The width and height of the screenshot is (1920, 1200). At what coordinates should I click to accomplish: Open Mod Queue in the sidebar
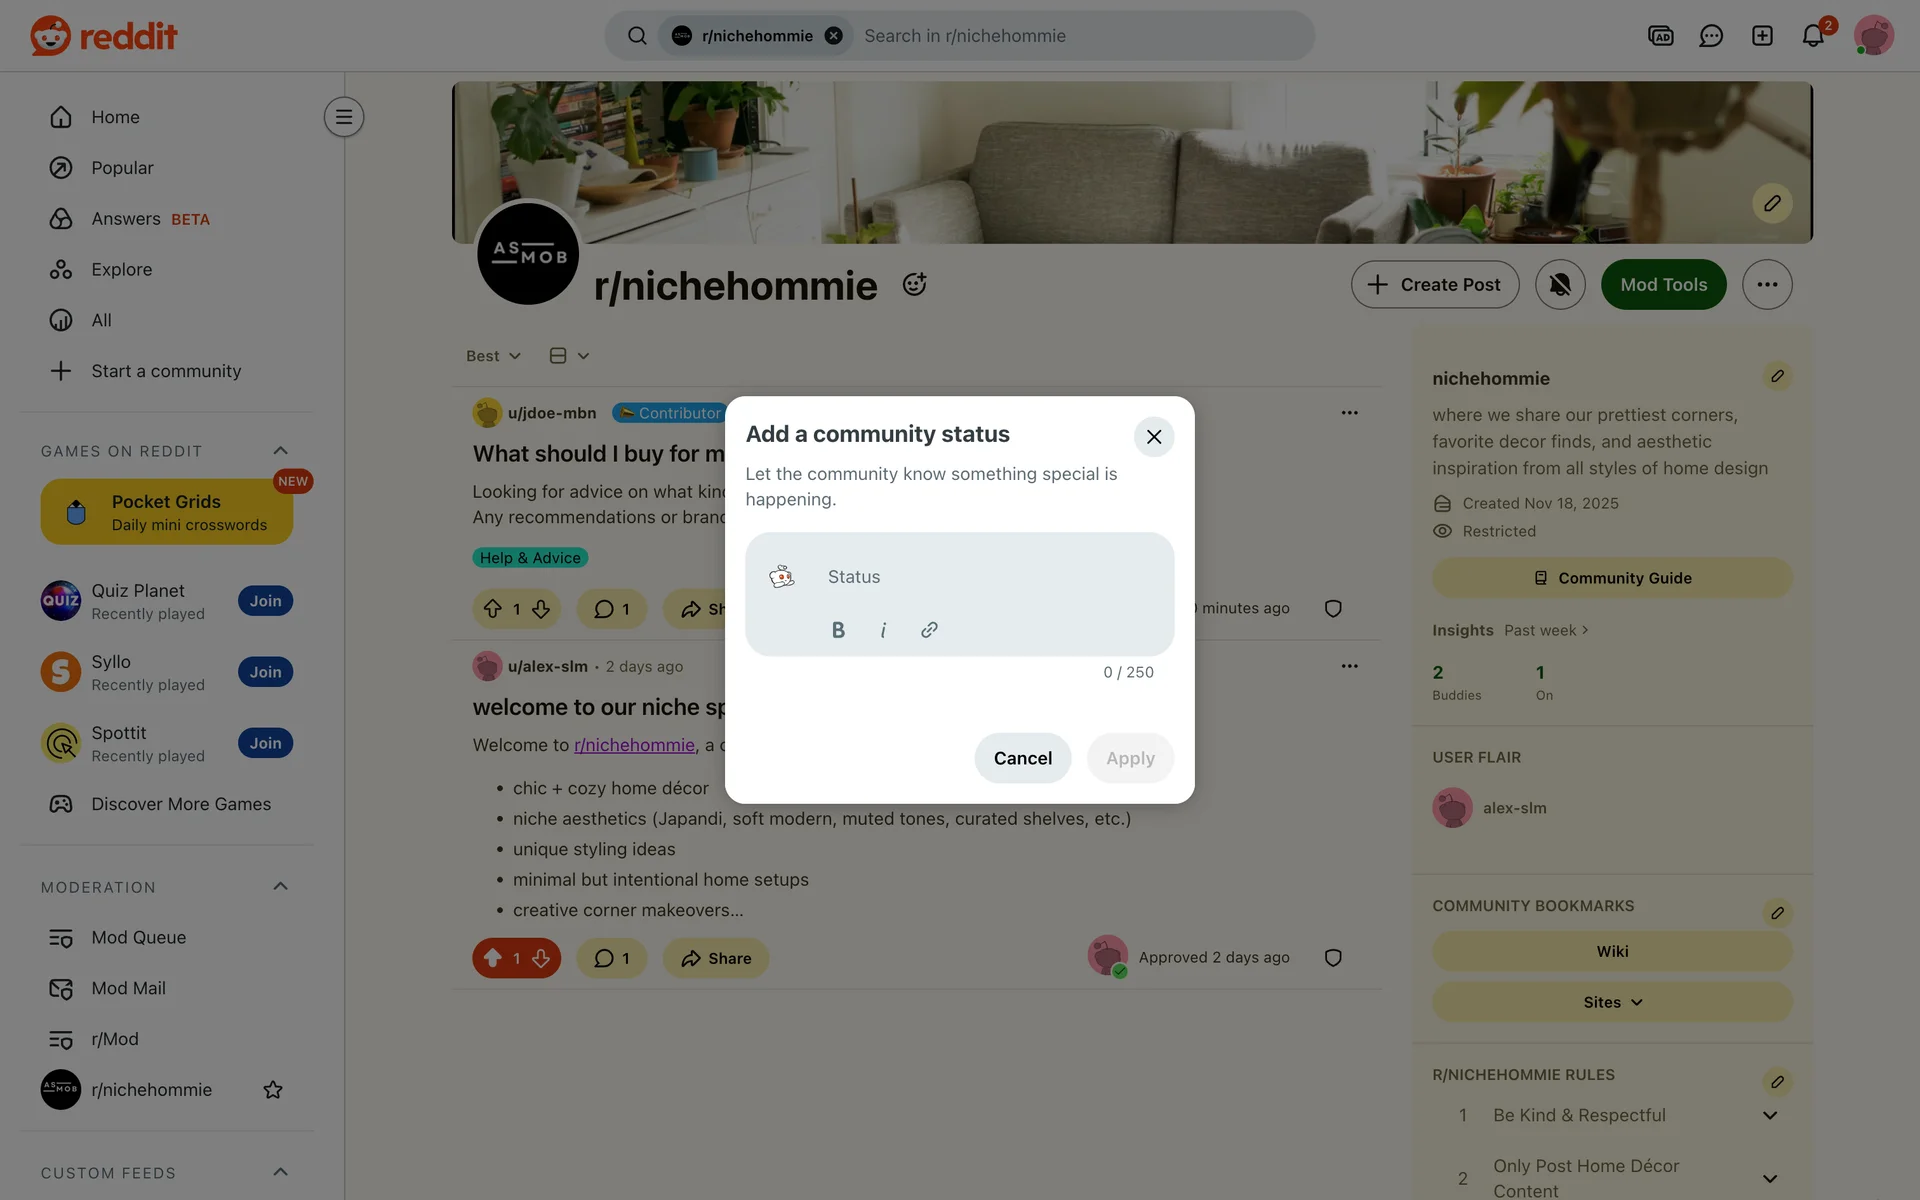pyautogui.click(x=138, y=938)
